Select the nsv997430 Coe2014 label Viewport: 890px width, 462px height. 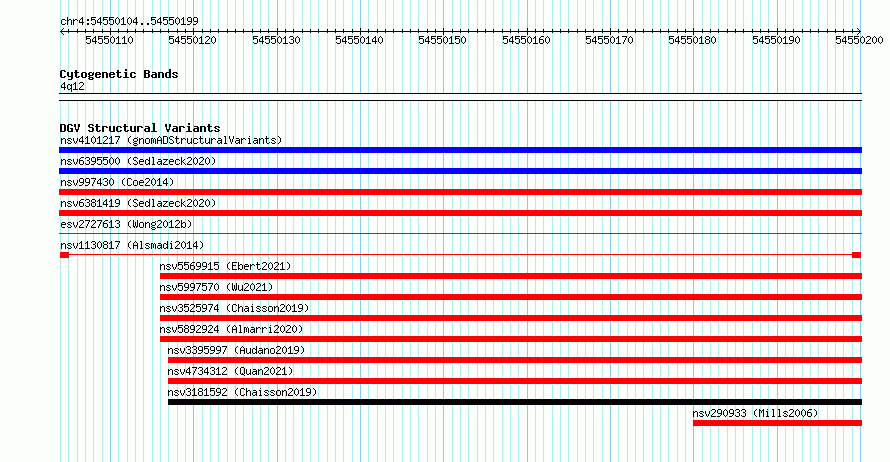click(117, 182)
